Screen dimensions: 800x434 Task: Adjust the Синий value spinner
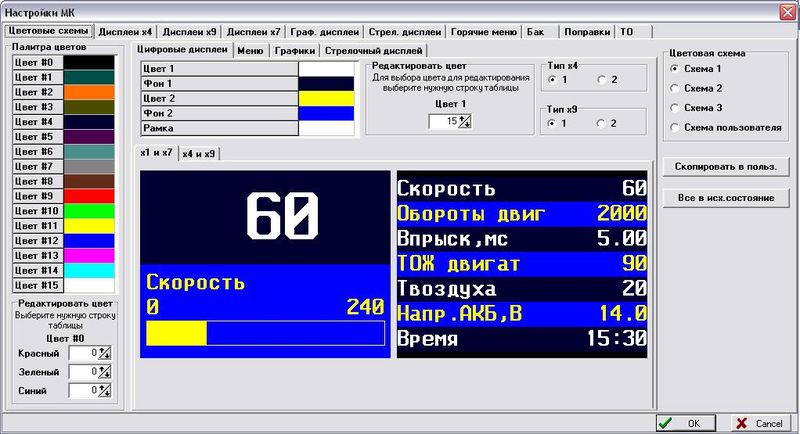click(103, 392)
